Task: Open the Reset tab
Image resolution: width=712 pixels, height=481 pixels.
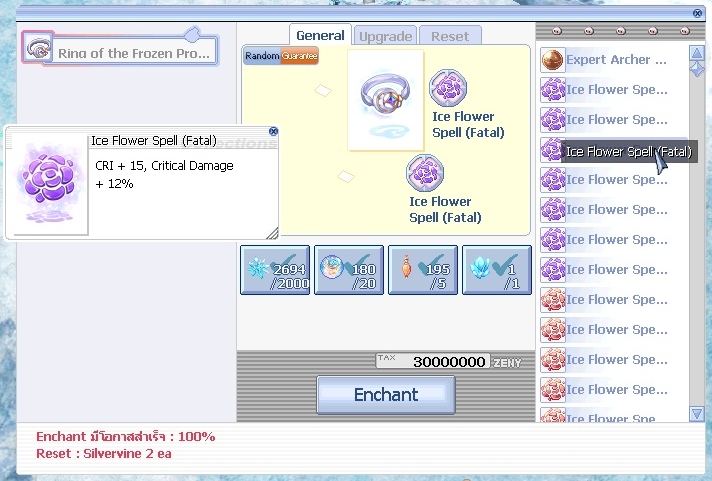Action: [449, 36]
